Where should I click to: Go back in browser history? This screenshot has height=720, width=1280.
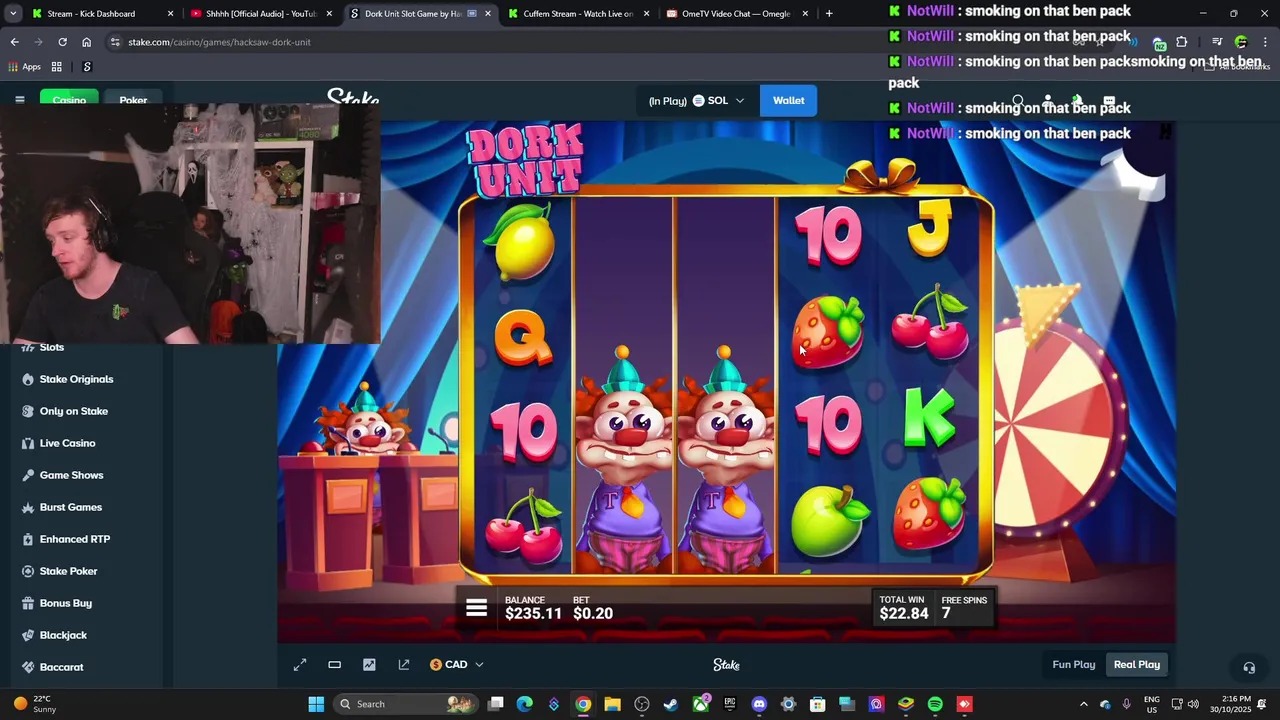pos(14,42)
